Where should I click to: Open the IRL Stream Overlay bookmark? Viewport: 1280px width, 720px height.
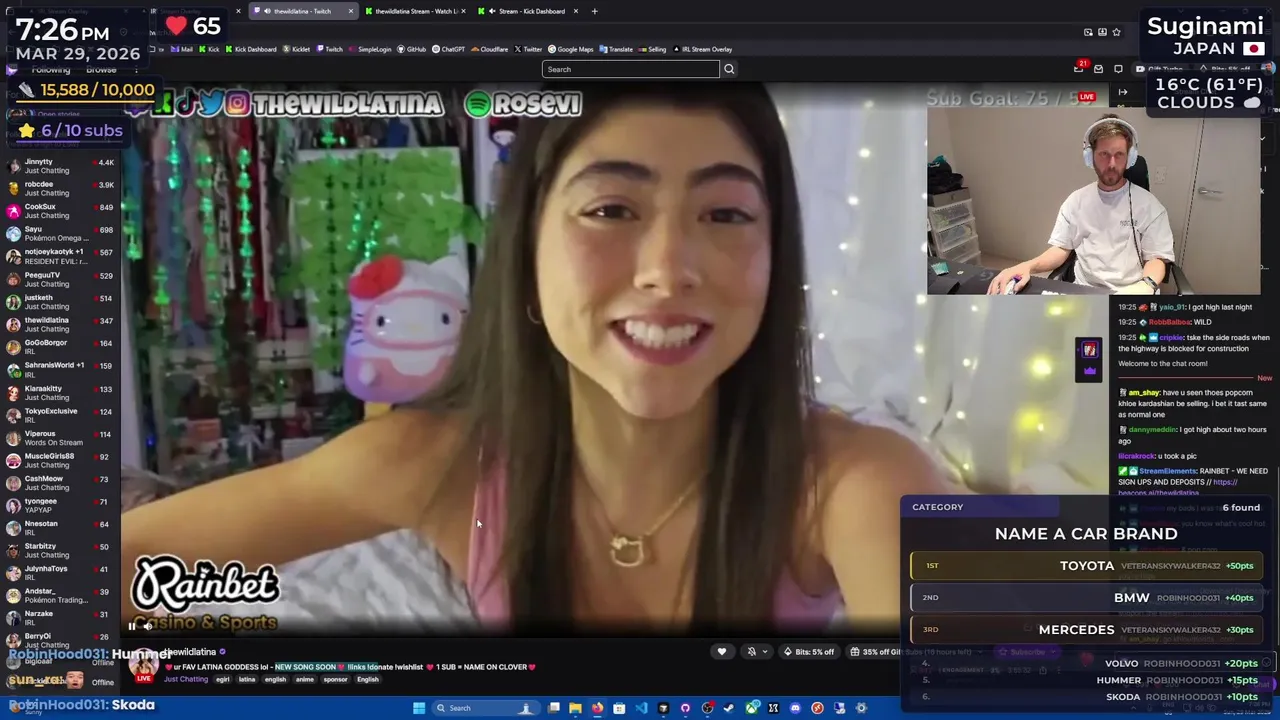(x=702, y=49)
